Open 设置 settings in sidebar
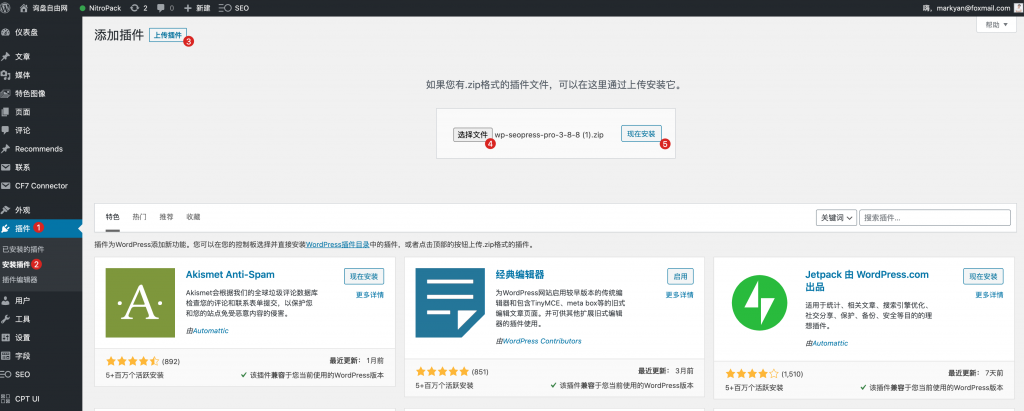The width and height of the screenshot is (1024, 411). [x=22, y=337]
